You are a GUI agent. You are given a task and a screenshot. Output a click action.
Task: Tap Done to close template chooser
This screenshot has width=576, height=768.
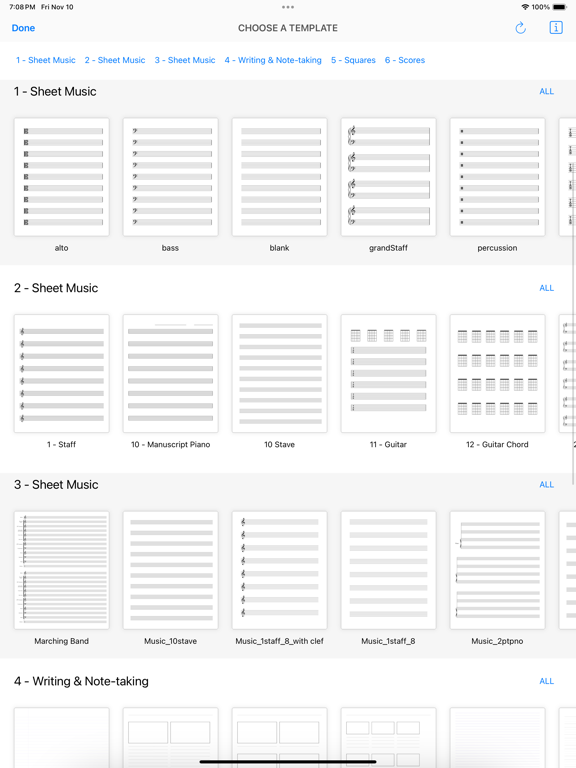[x=23, y=28]
